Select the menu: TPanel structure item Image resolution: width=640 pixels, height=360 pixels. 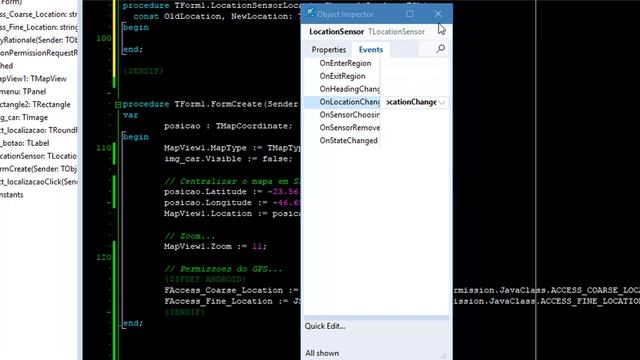[23, 92]
